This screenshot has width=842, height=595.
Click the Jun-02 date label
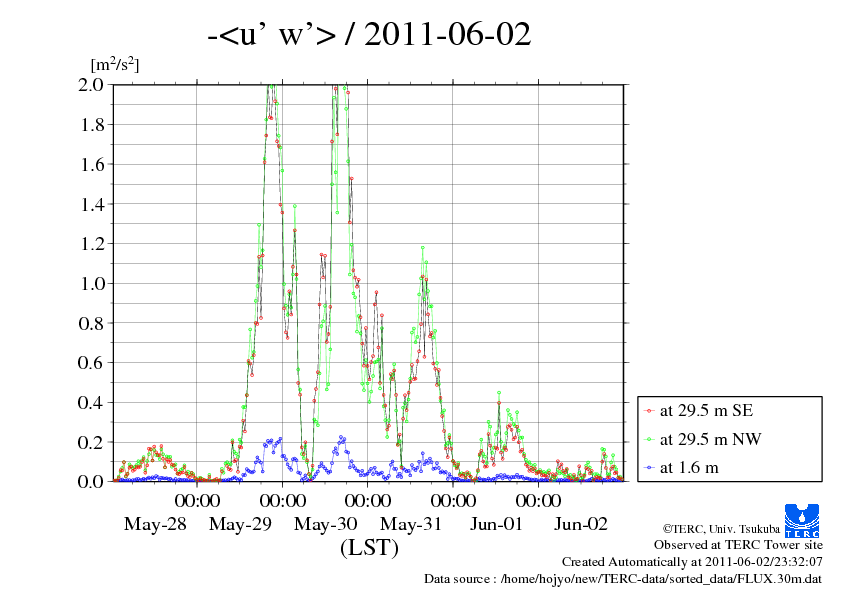point(581,524)
